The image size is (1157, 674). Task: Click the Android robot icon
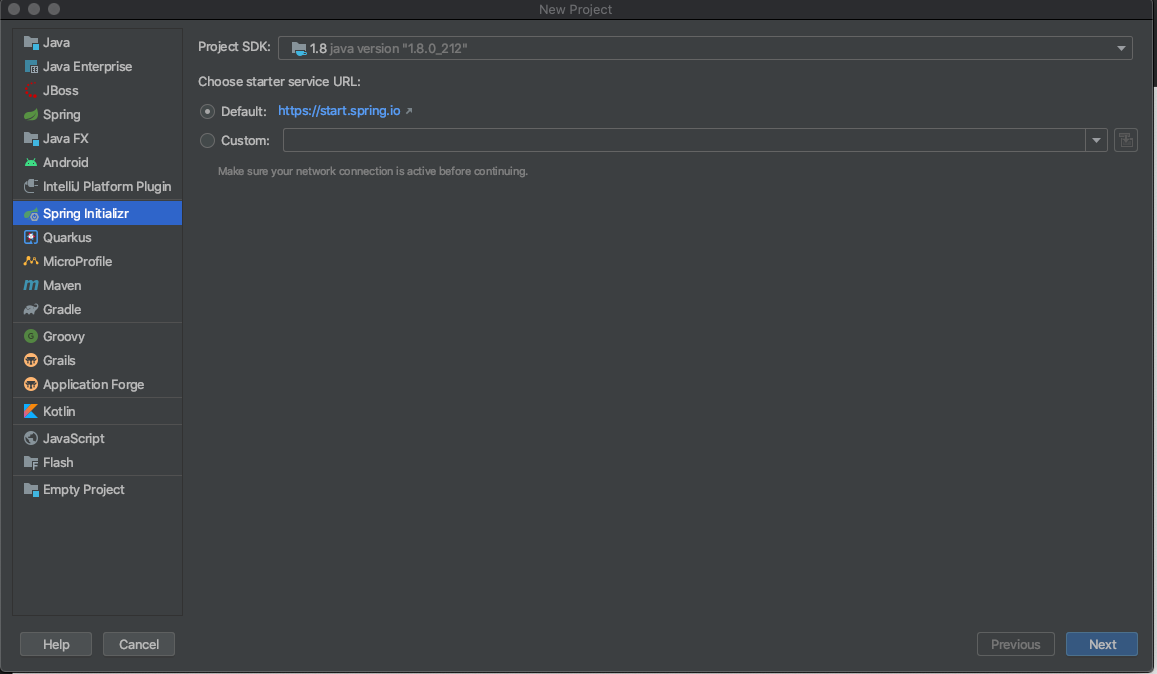click(31, 162)
